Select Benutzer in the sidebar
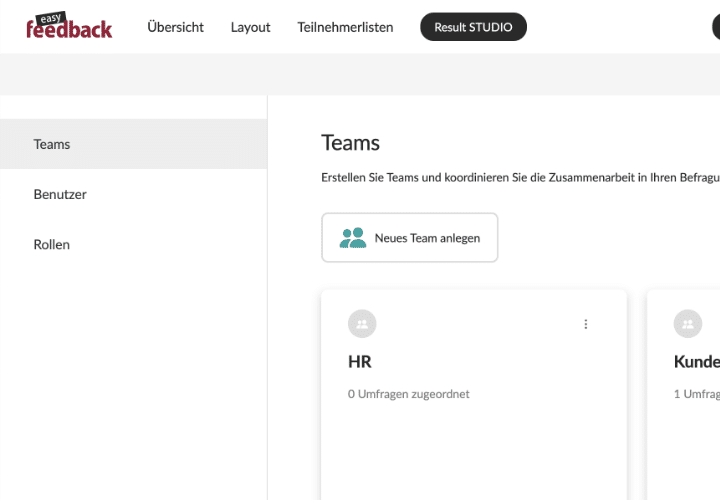The height and width of the screenshot is (500, 720). [133, 194]
